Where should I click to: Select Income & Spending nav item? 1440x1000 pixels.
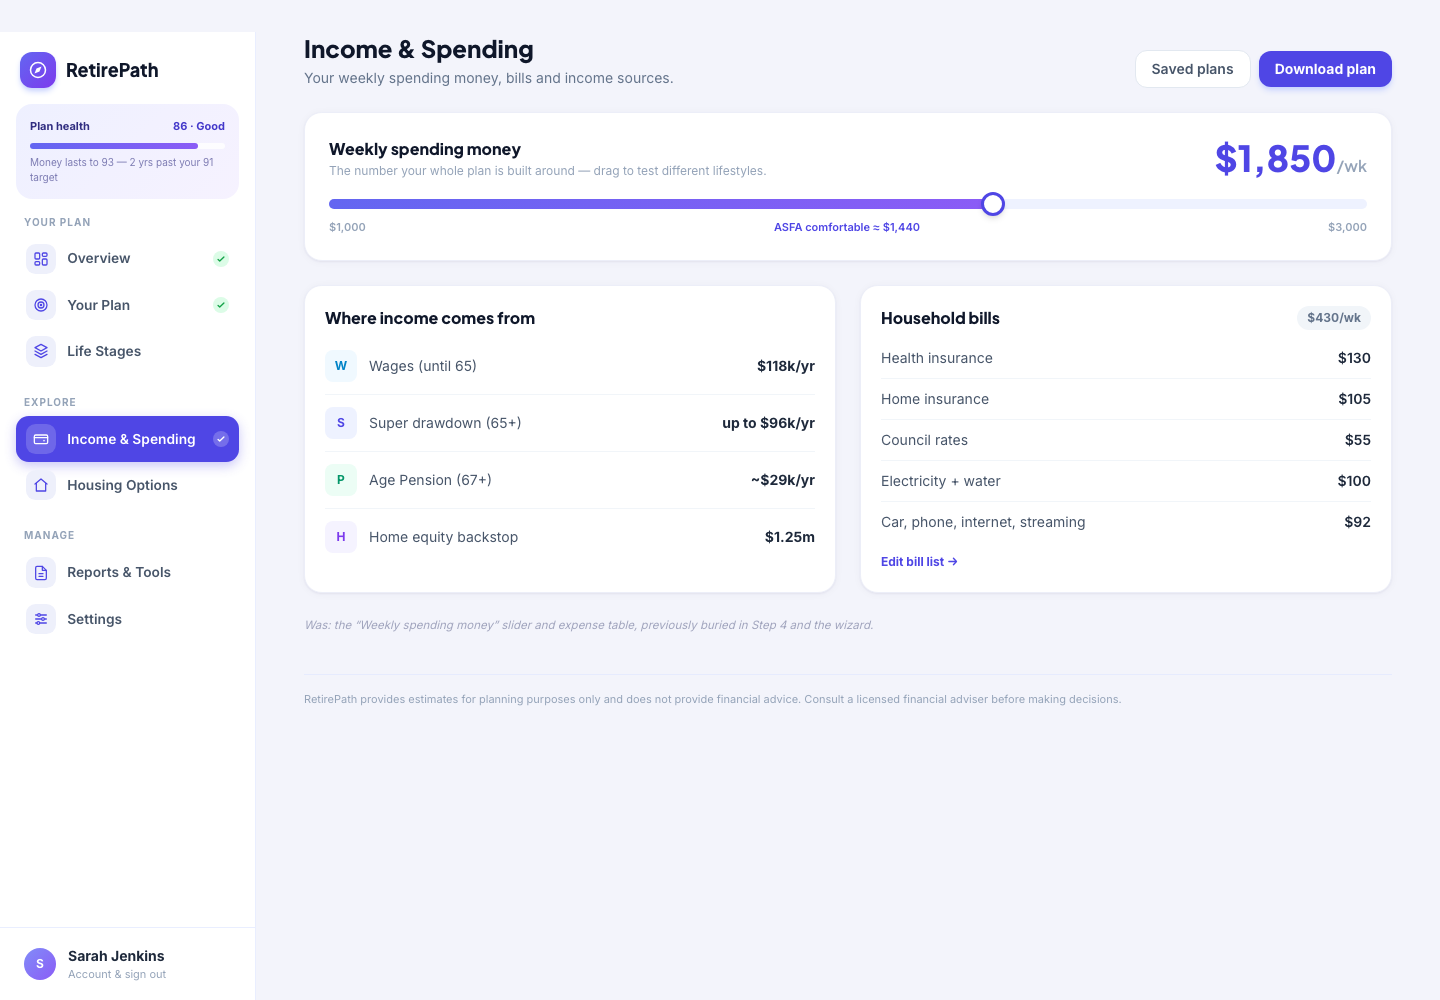127,439
